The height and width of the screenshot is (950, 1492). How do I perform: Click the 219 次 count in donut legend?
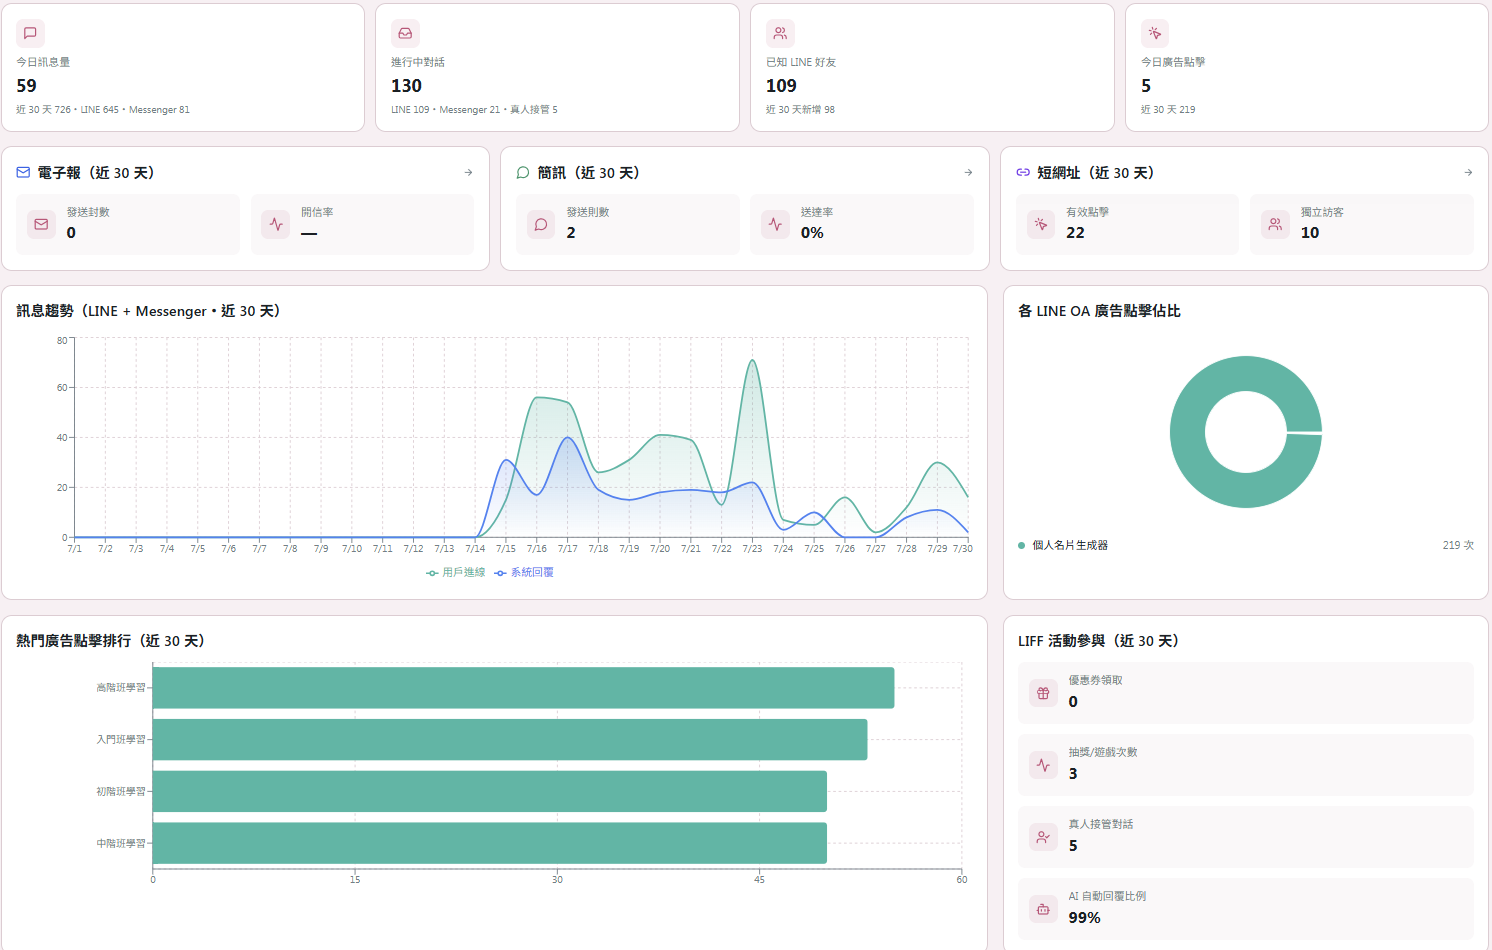click(x=1458, y=546)
